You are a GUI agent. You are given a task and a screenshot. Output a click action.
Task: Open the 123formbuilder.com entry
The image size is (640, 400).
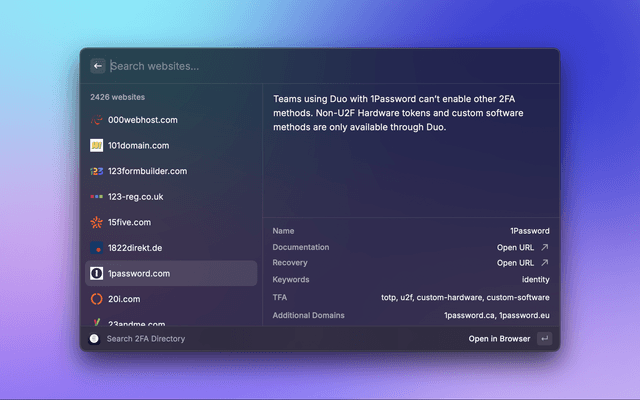click(x=171, y=171)
